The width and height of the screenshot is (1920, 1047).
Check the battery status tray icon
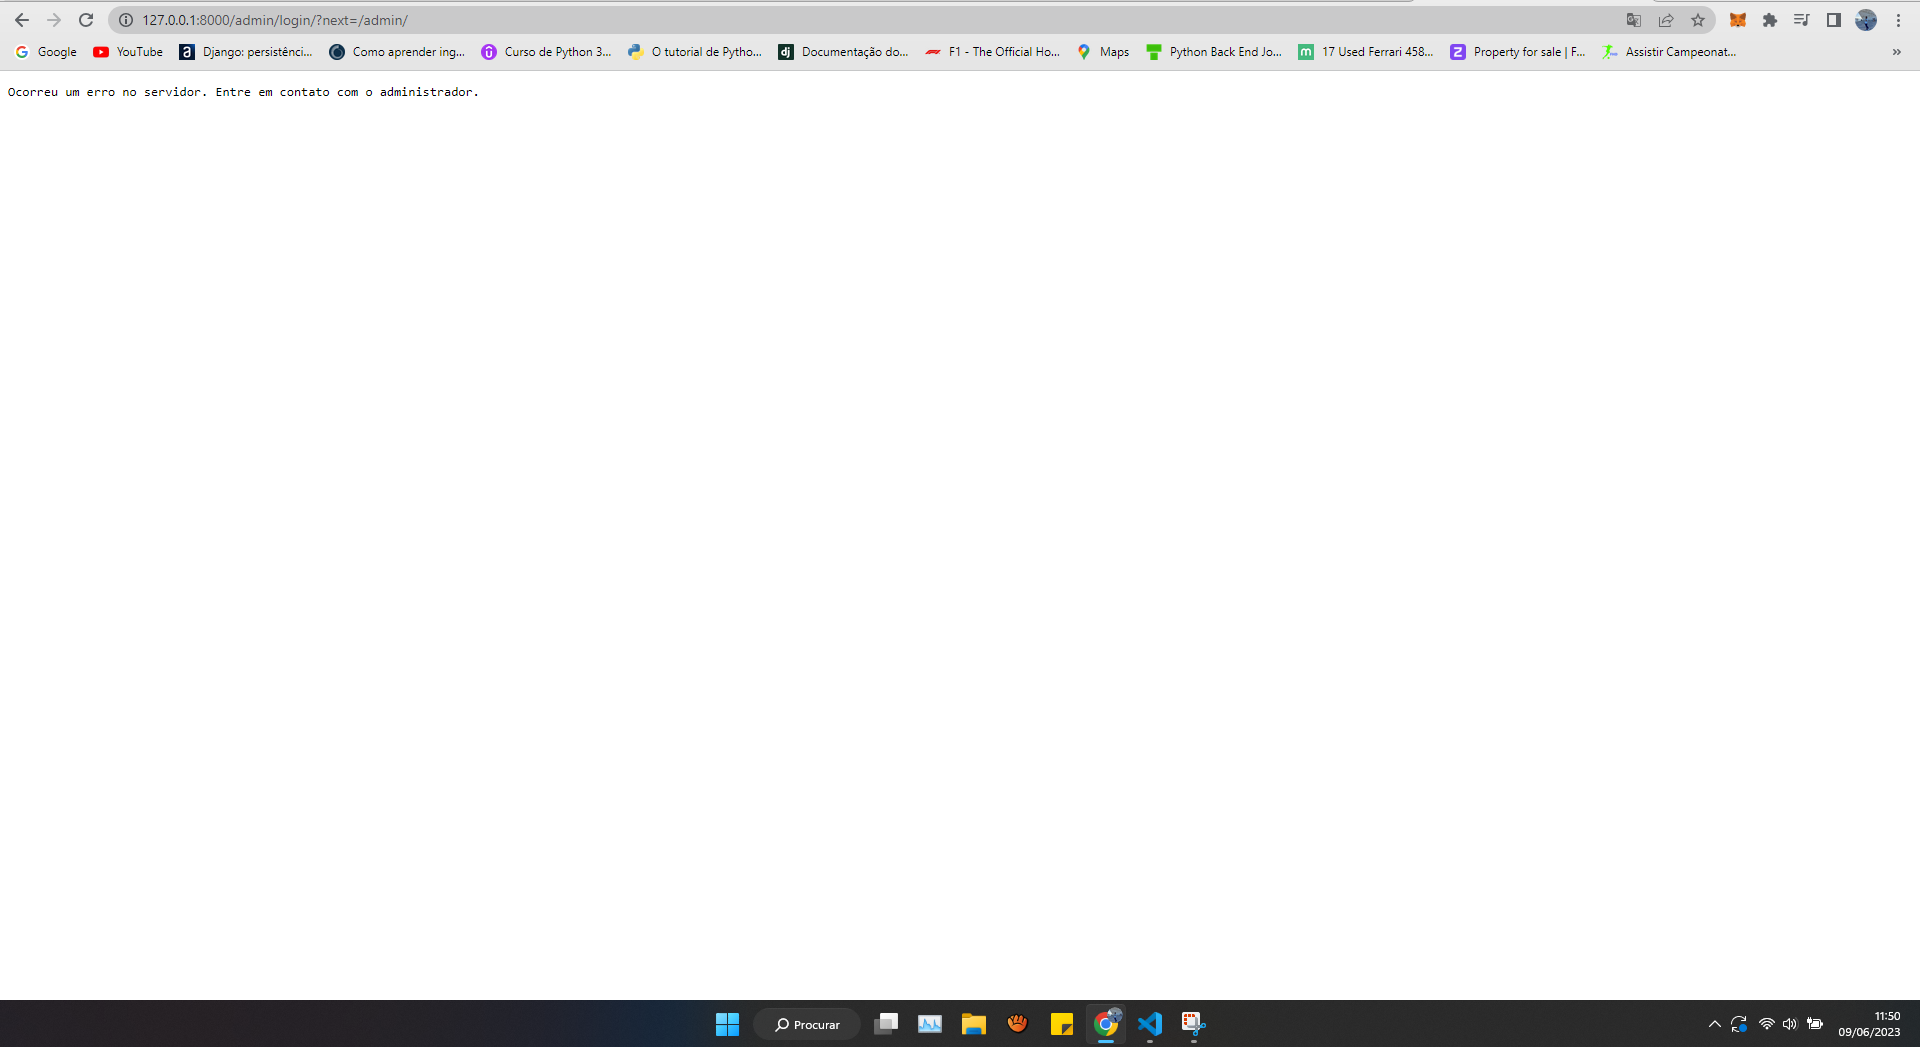point(1815,1024)
